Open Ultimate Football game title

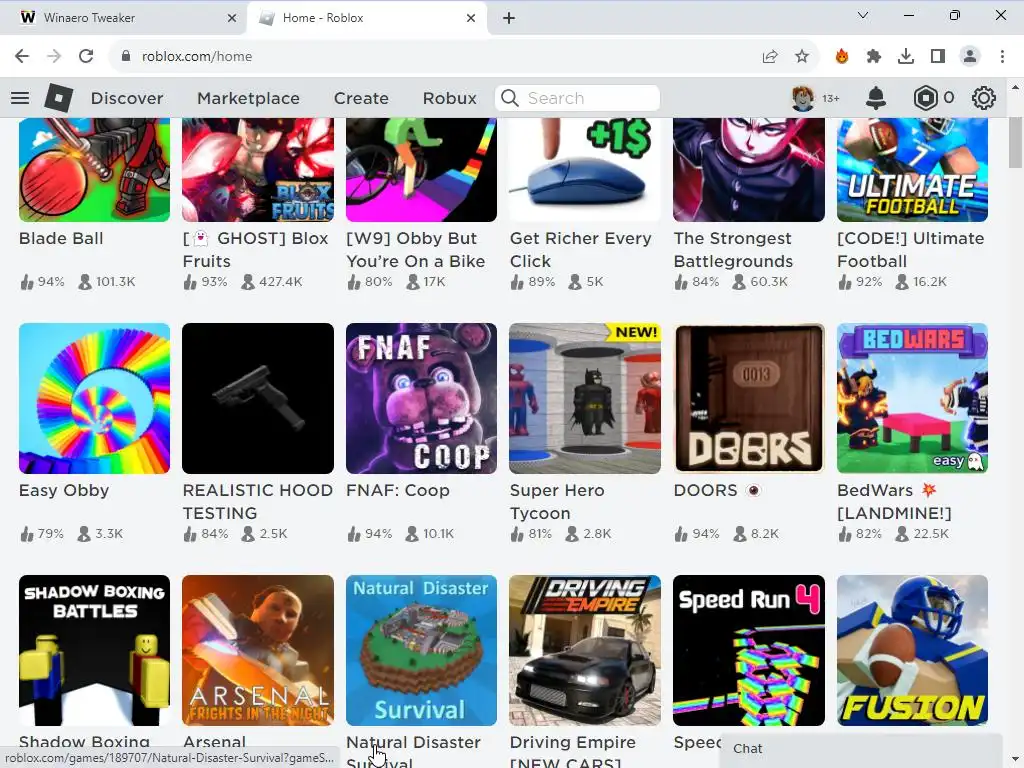pyautogui.click(x=910, y=249)
